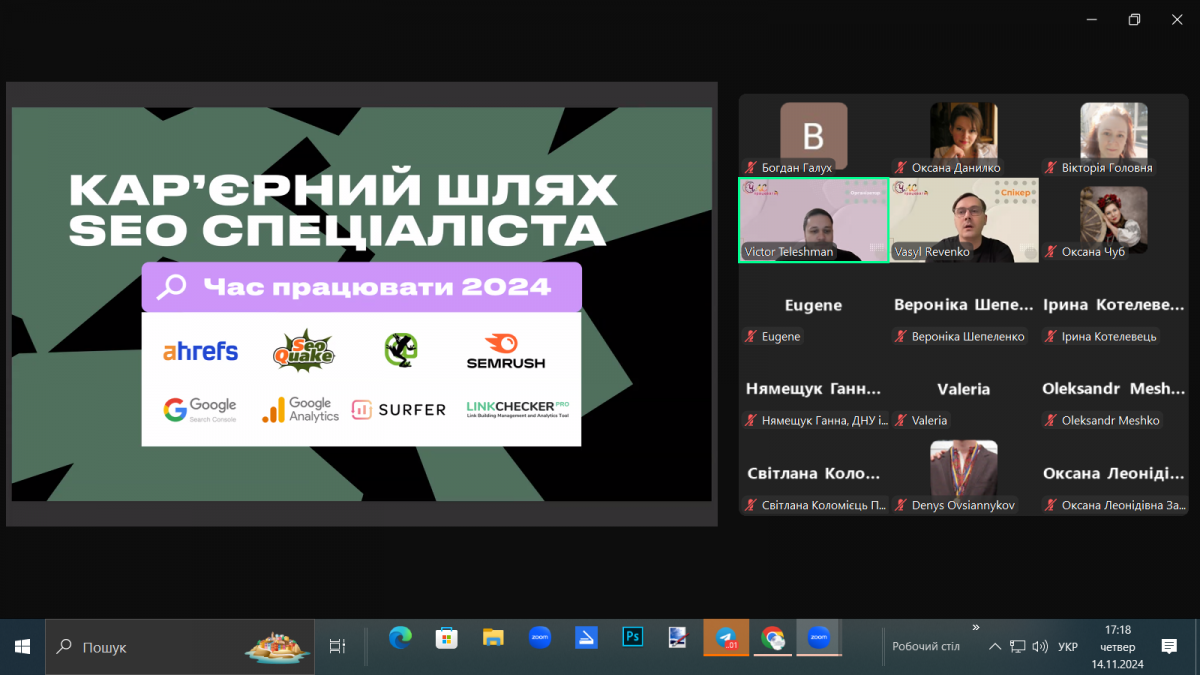The width and height of the screenshot is (1200, 675).
Task: Open Photoshop from the taskbar
Action: [632, 637]
